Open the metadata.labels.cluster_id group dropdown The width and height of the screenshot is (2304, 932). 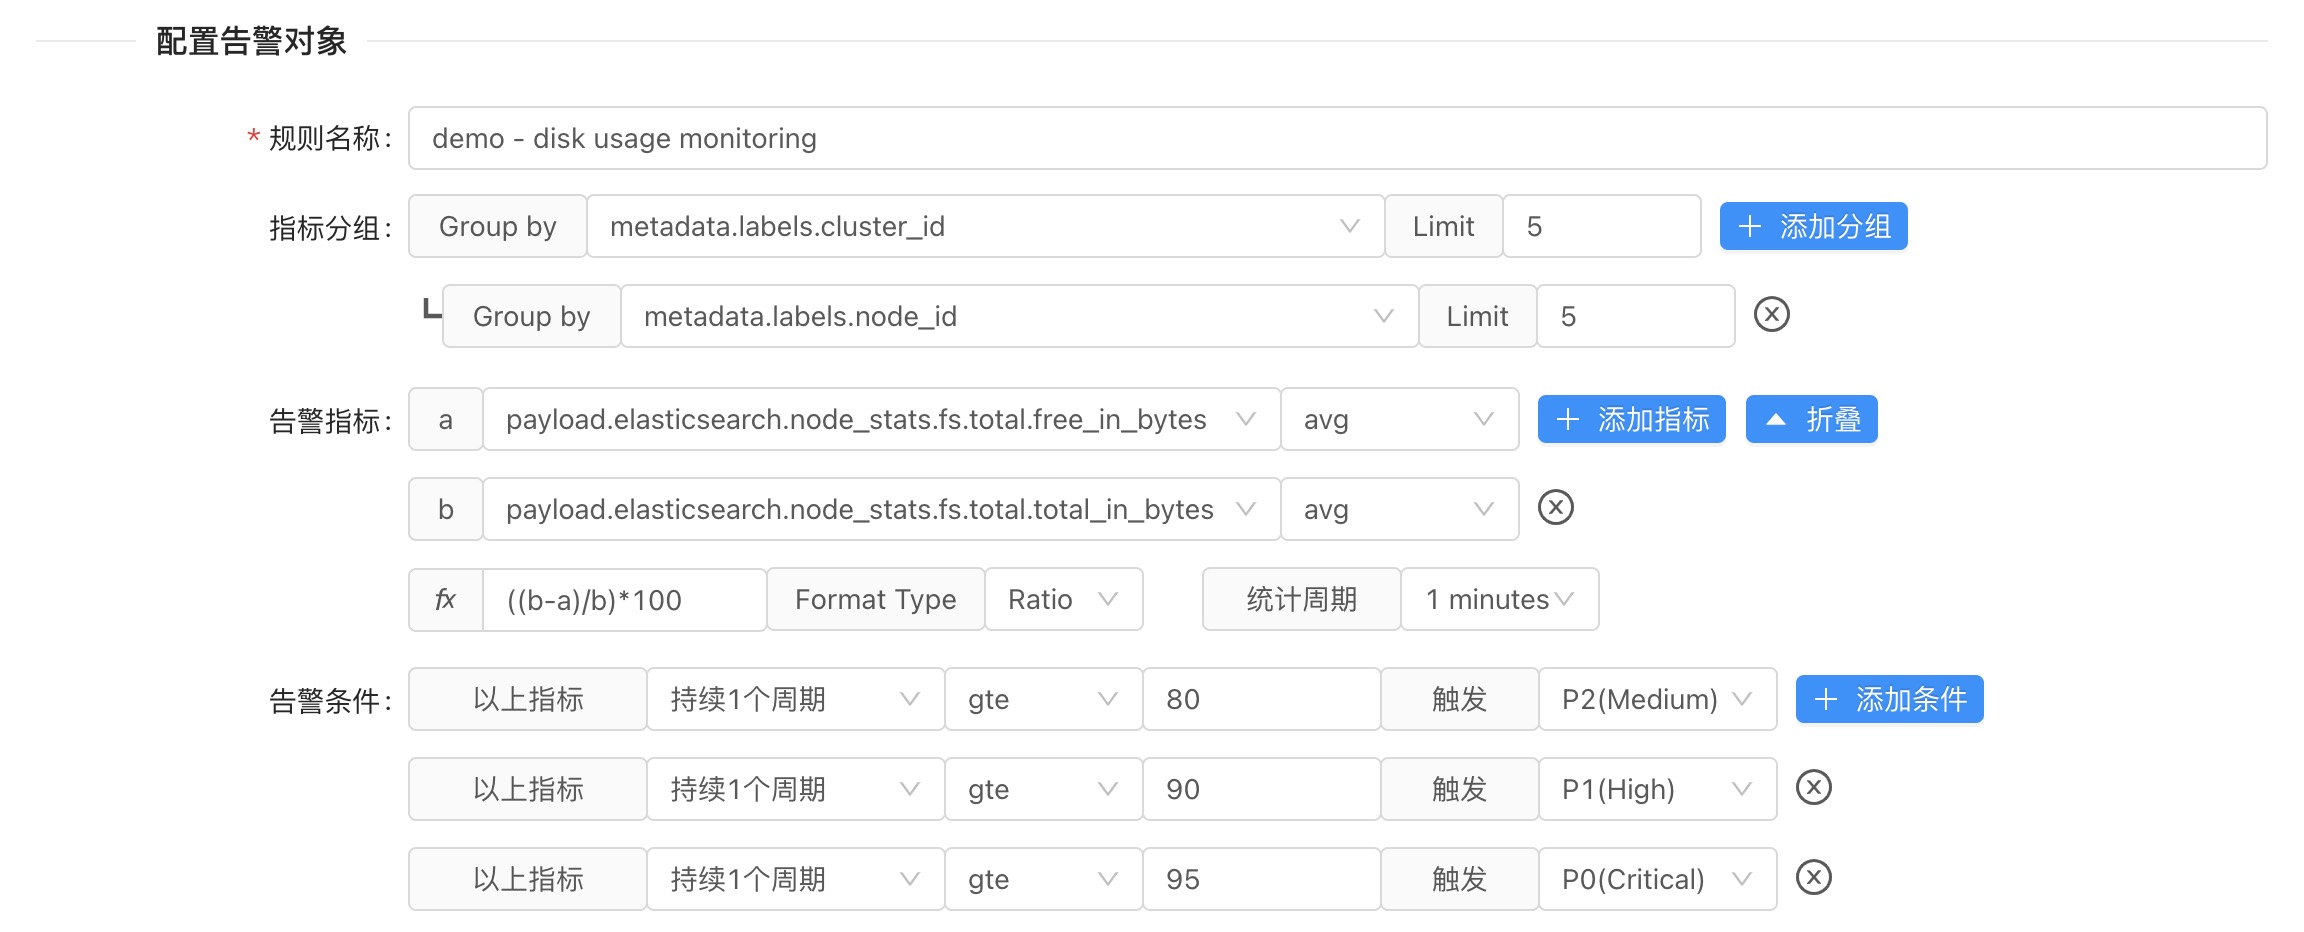[984, 226]
